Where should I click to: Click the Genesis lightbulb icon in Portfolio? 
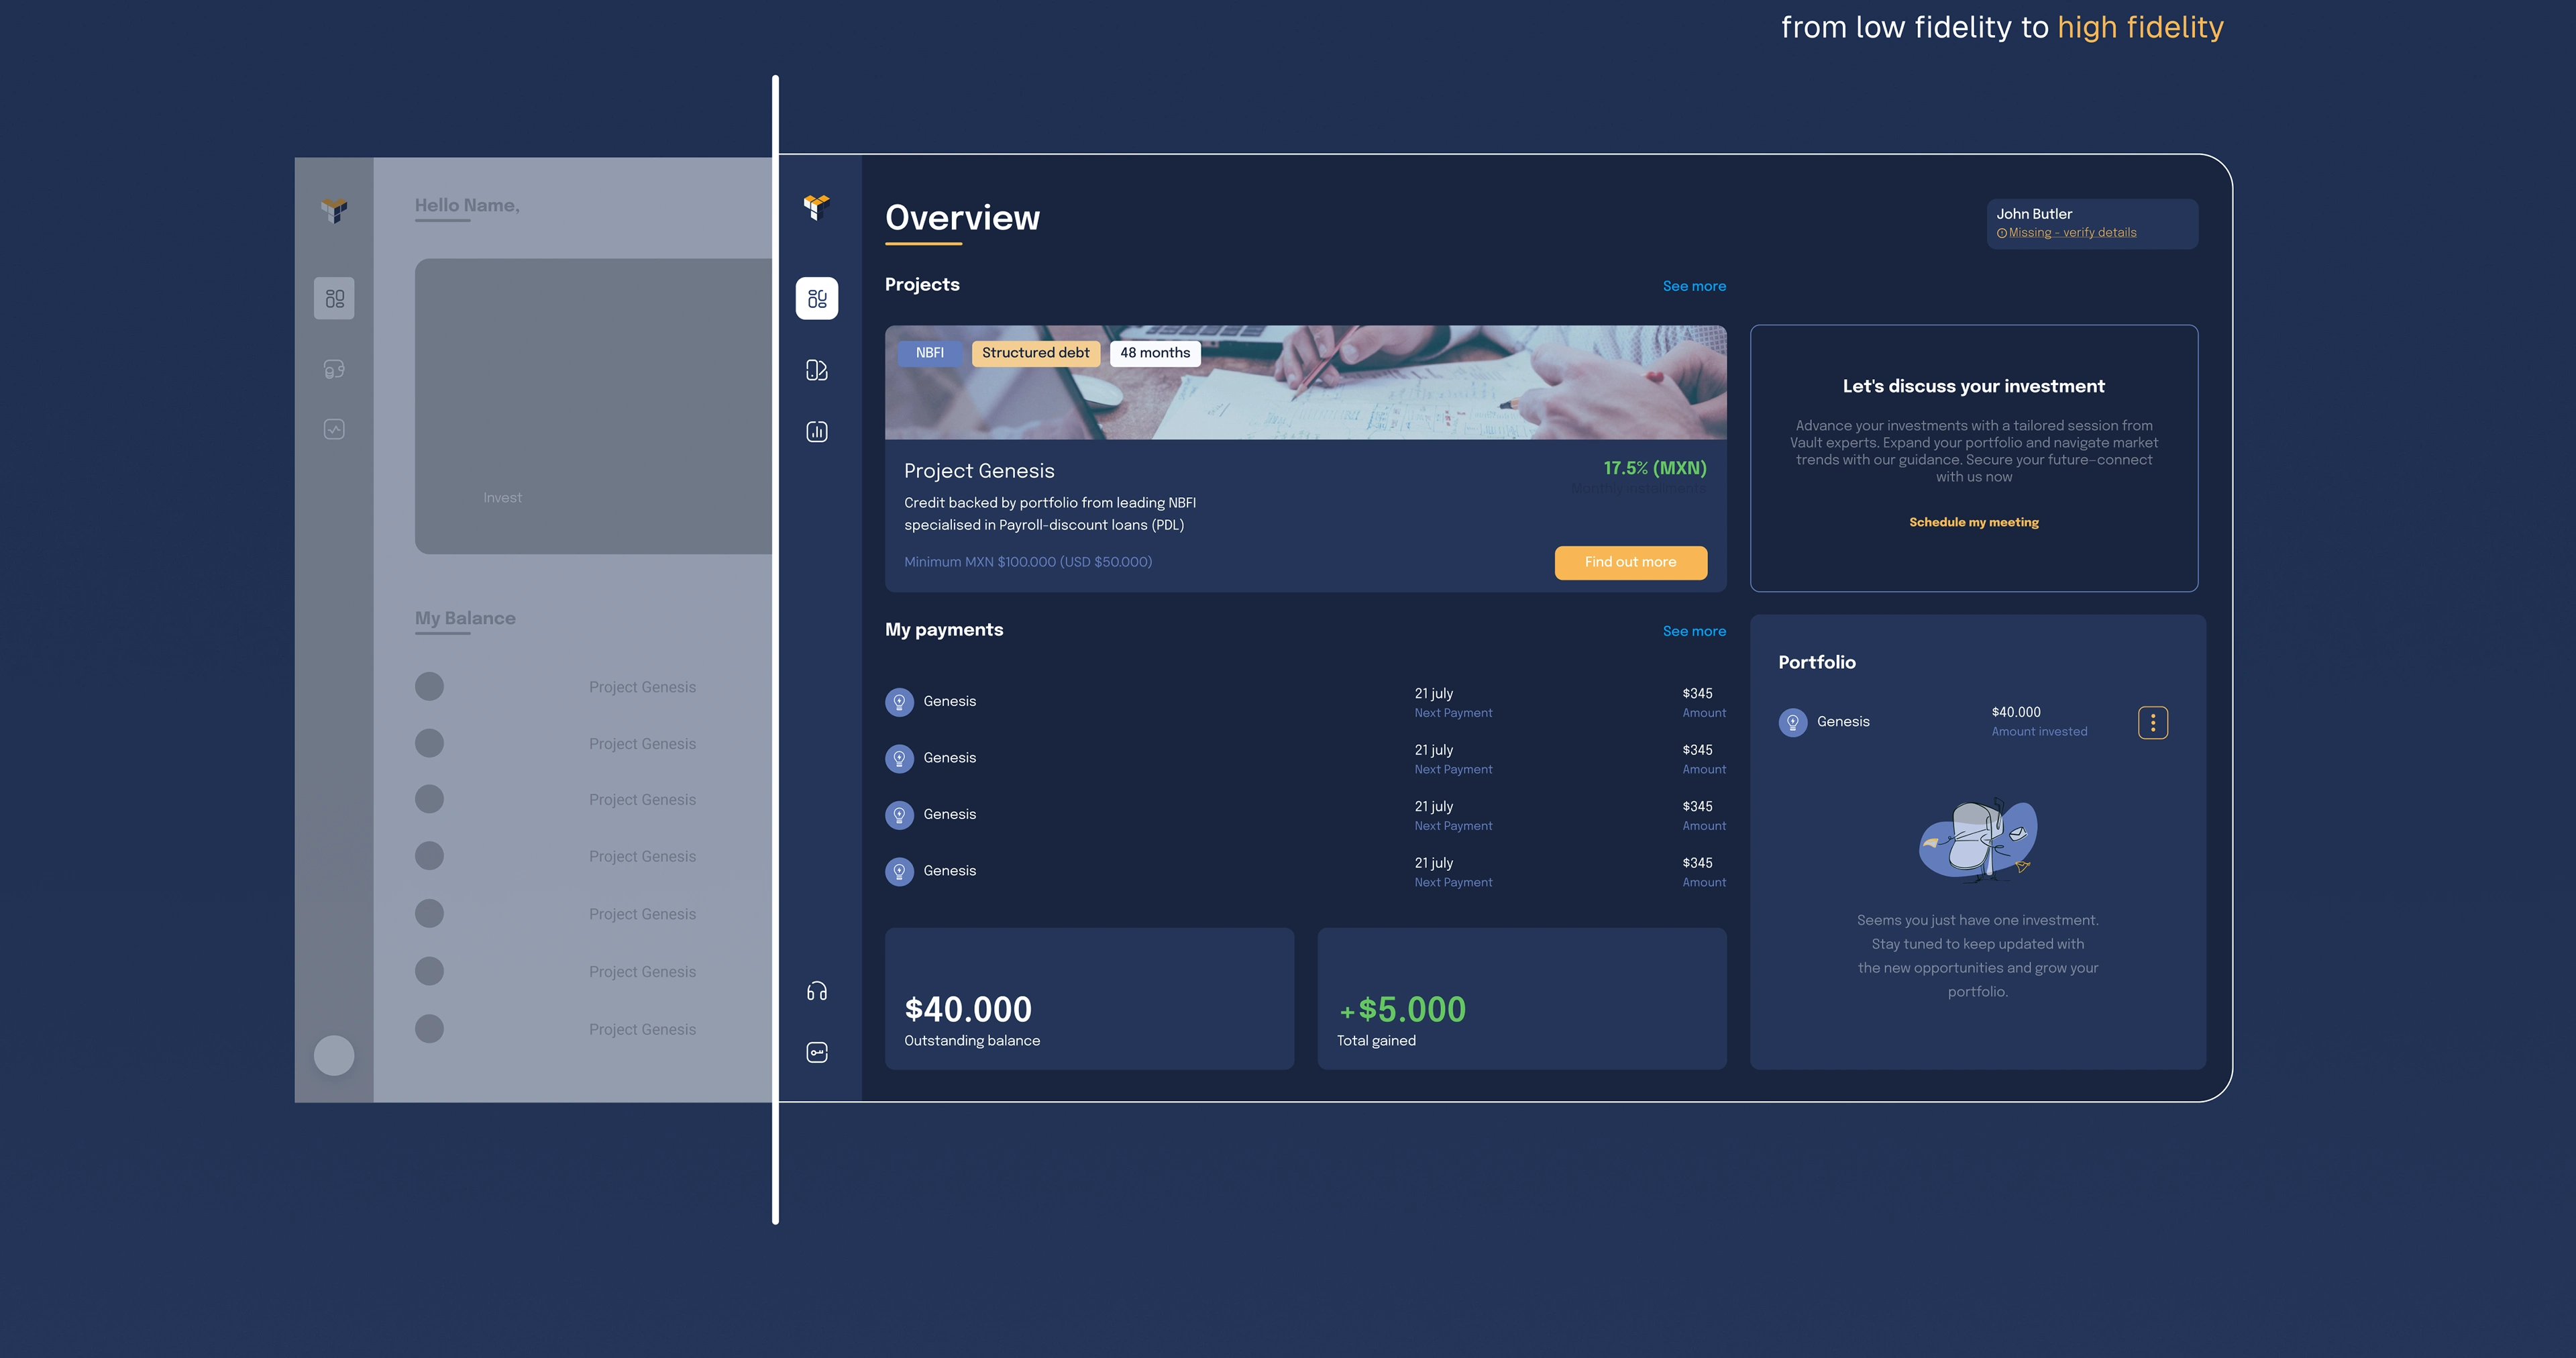(x=1793, y=722)
